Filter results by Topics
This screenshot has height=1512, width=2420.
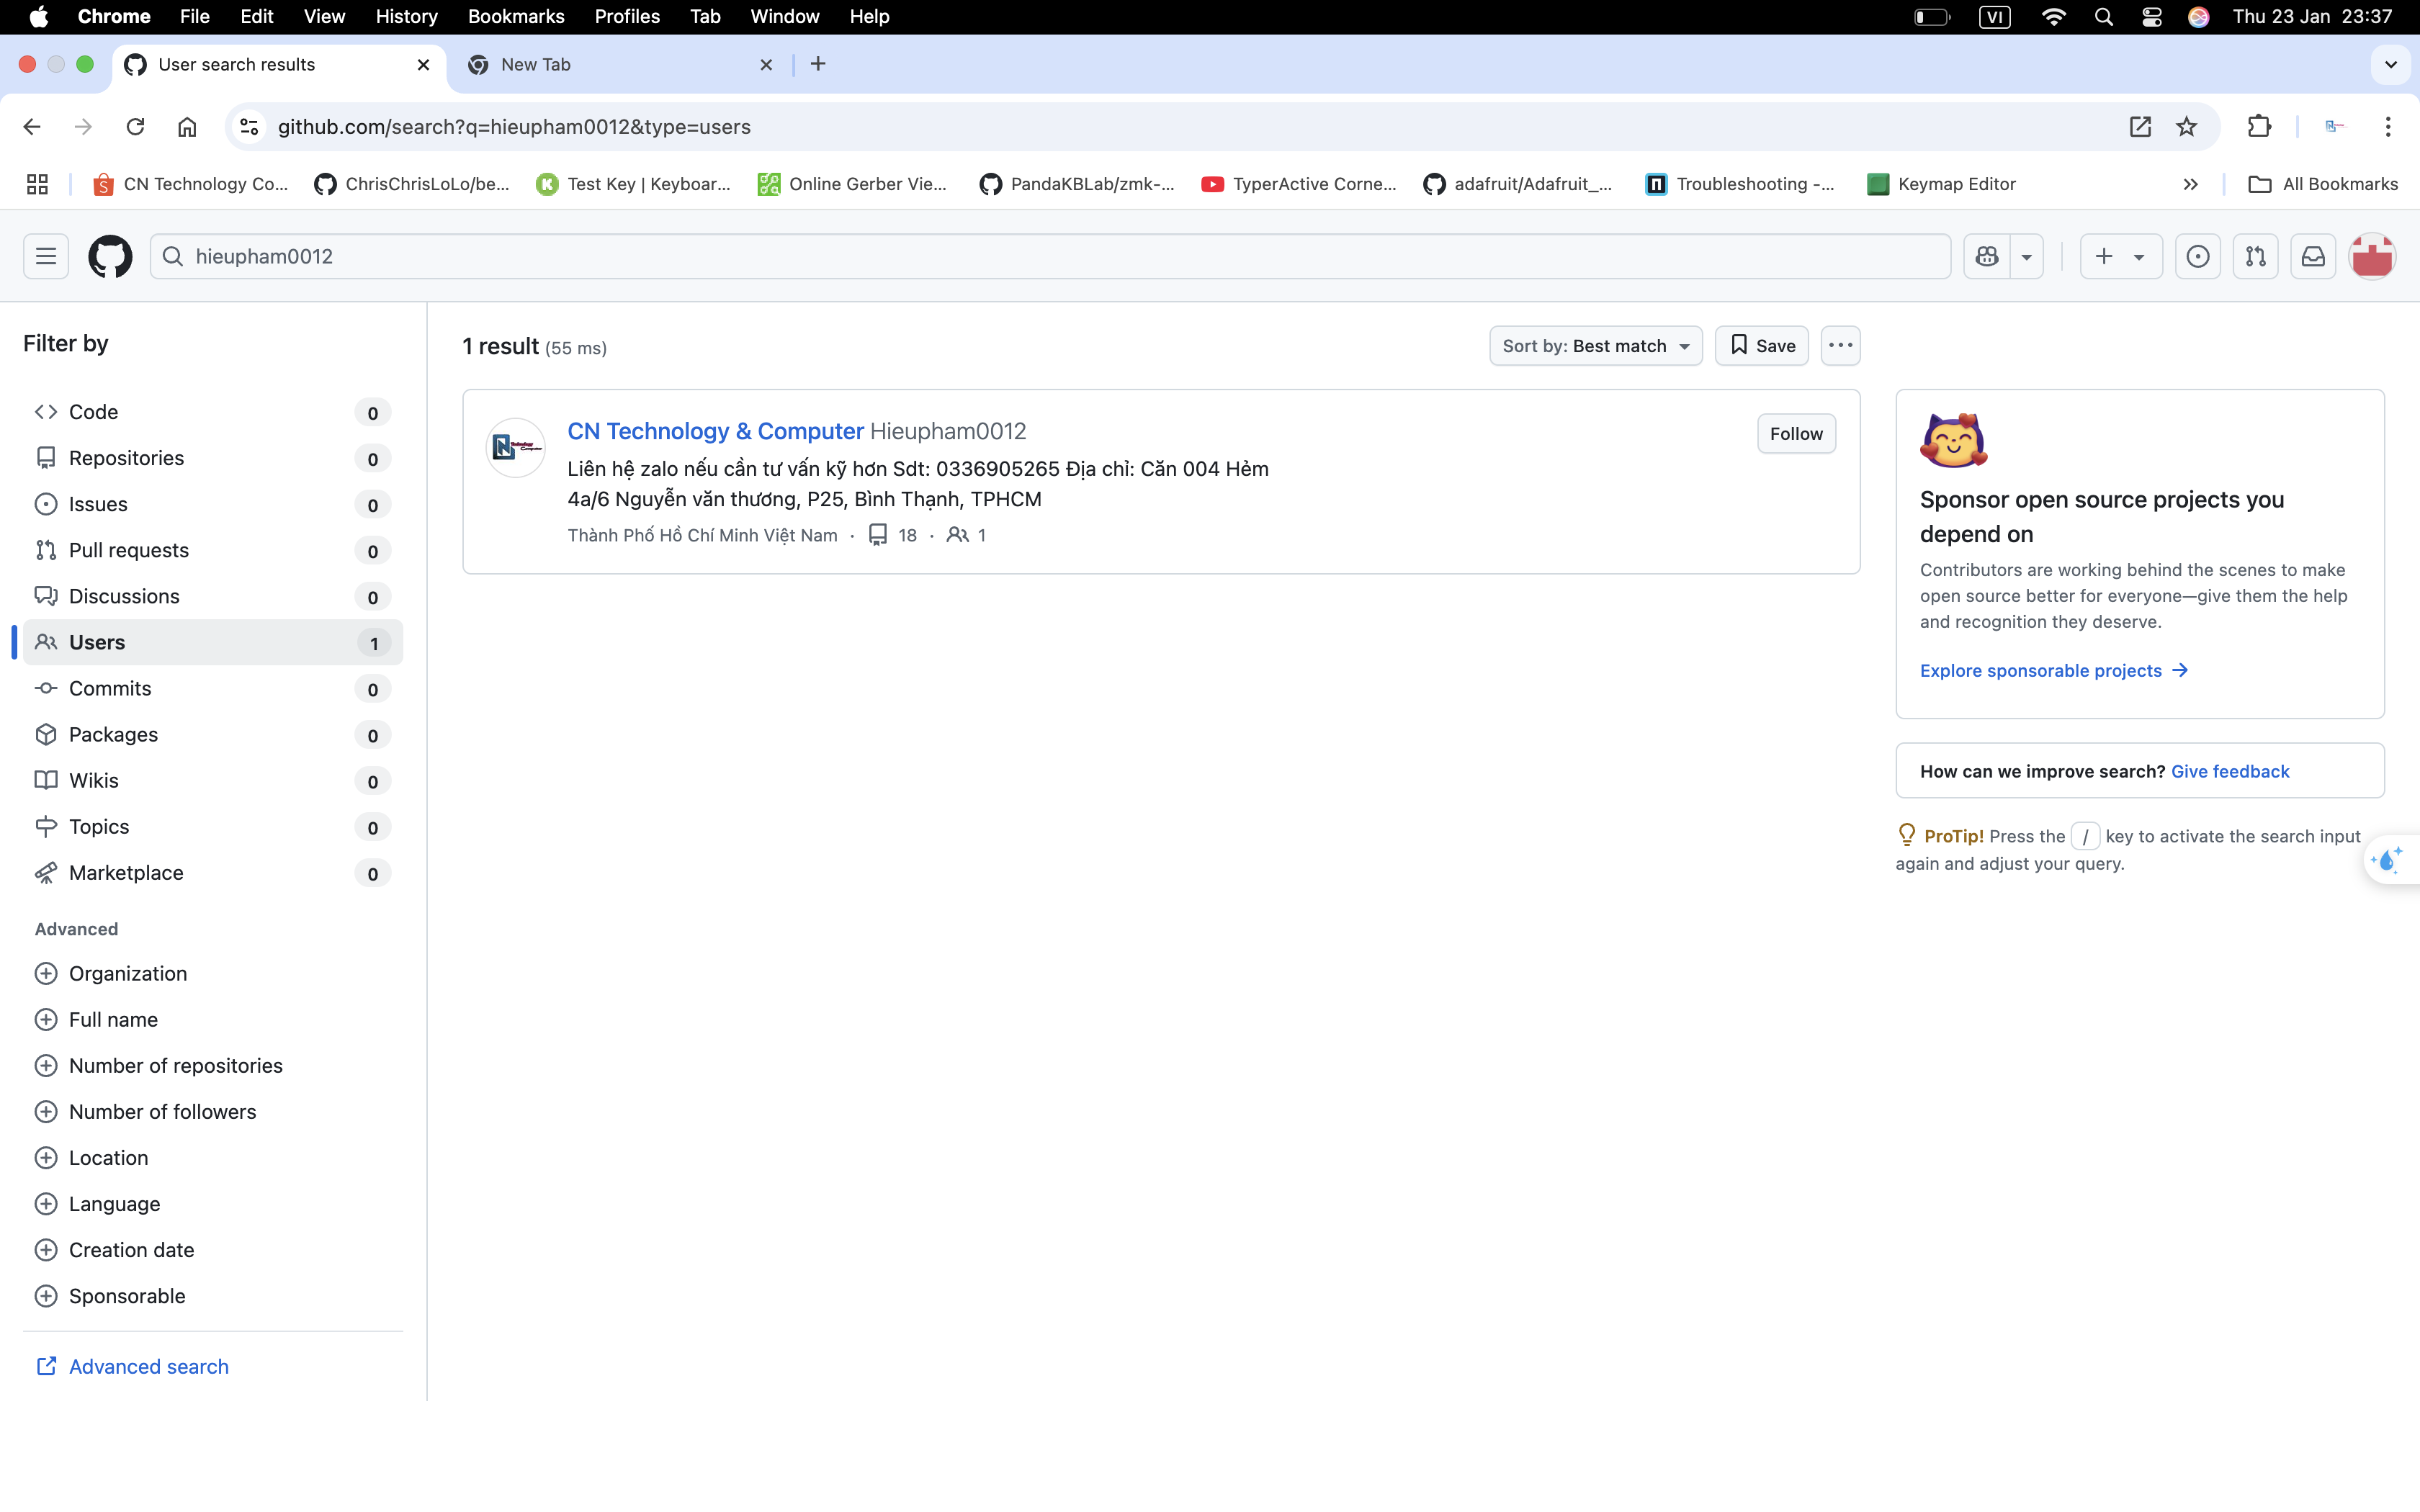point(212,826)
